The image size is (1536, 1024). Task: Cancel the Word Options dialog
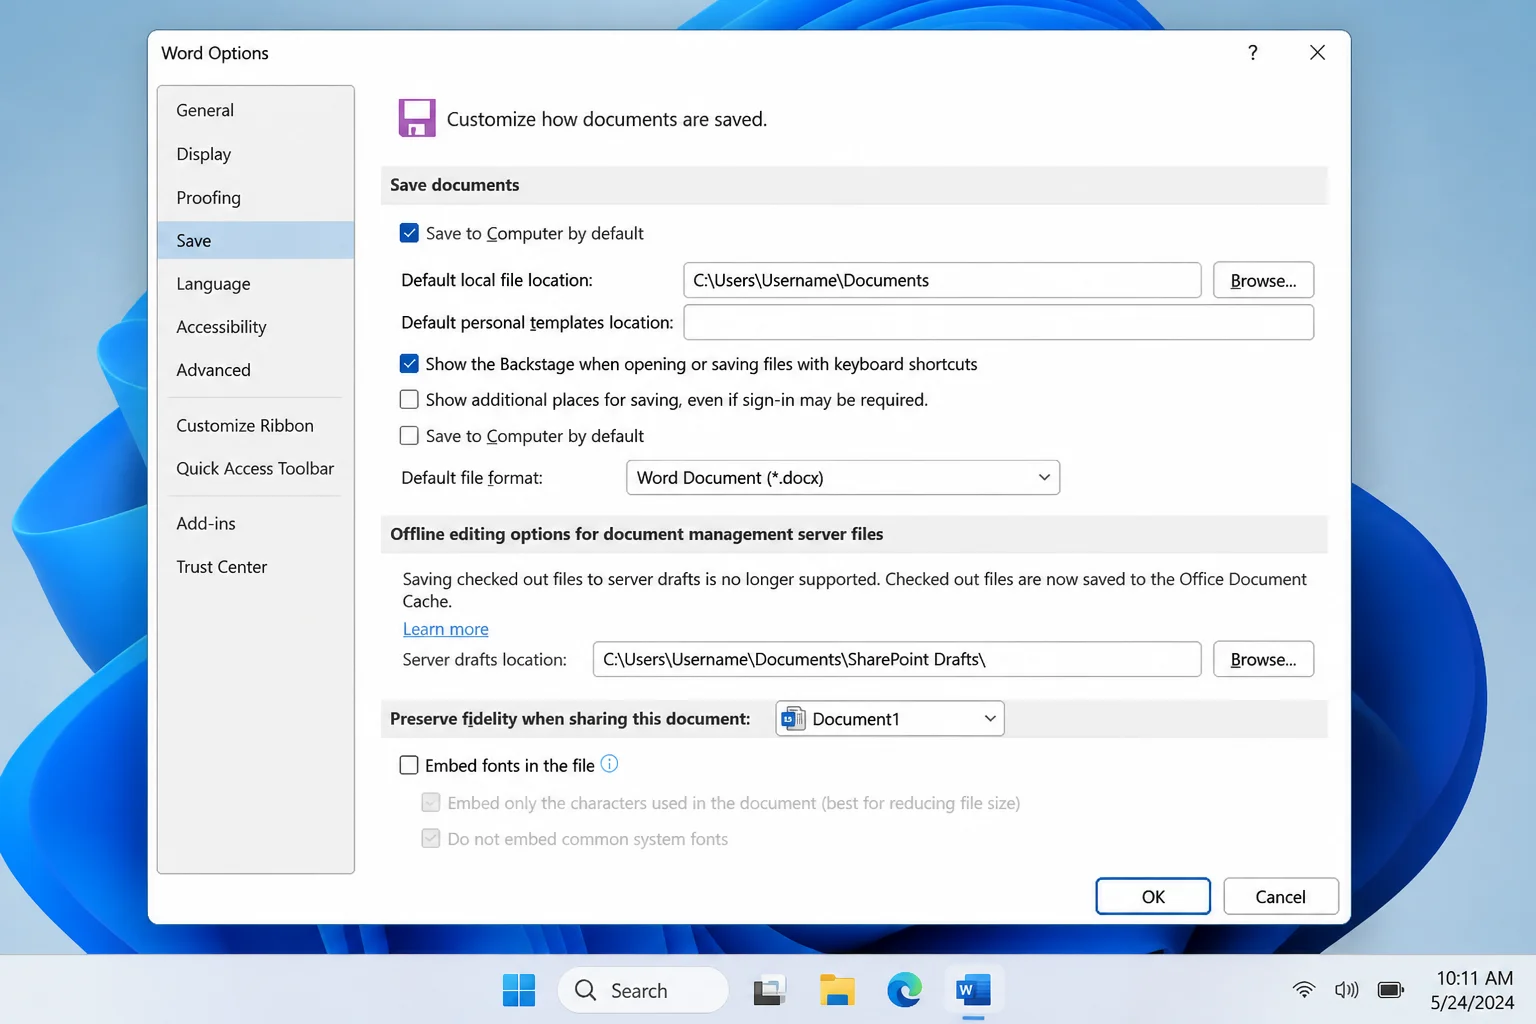tap(1281, 896)
